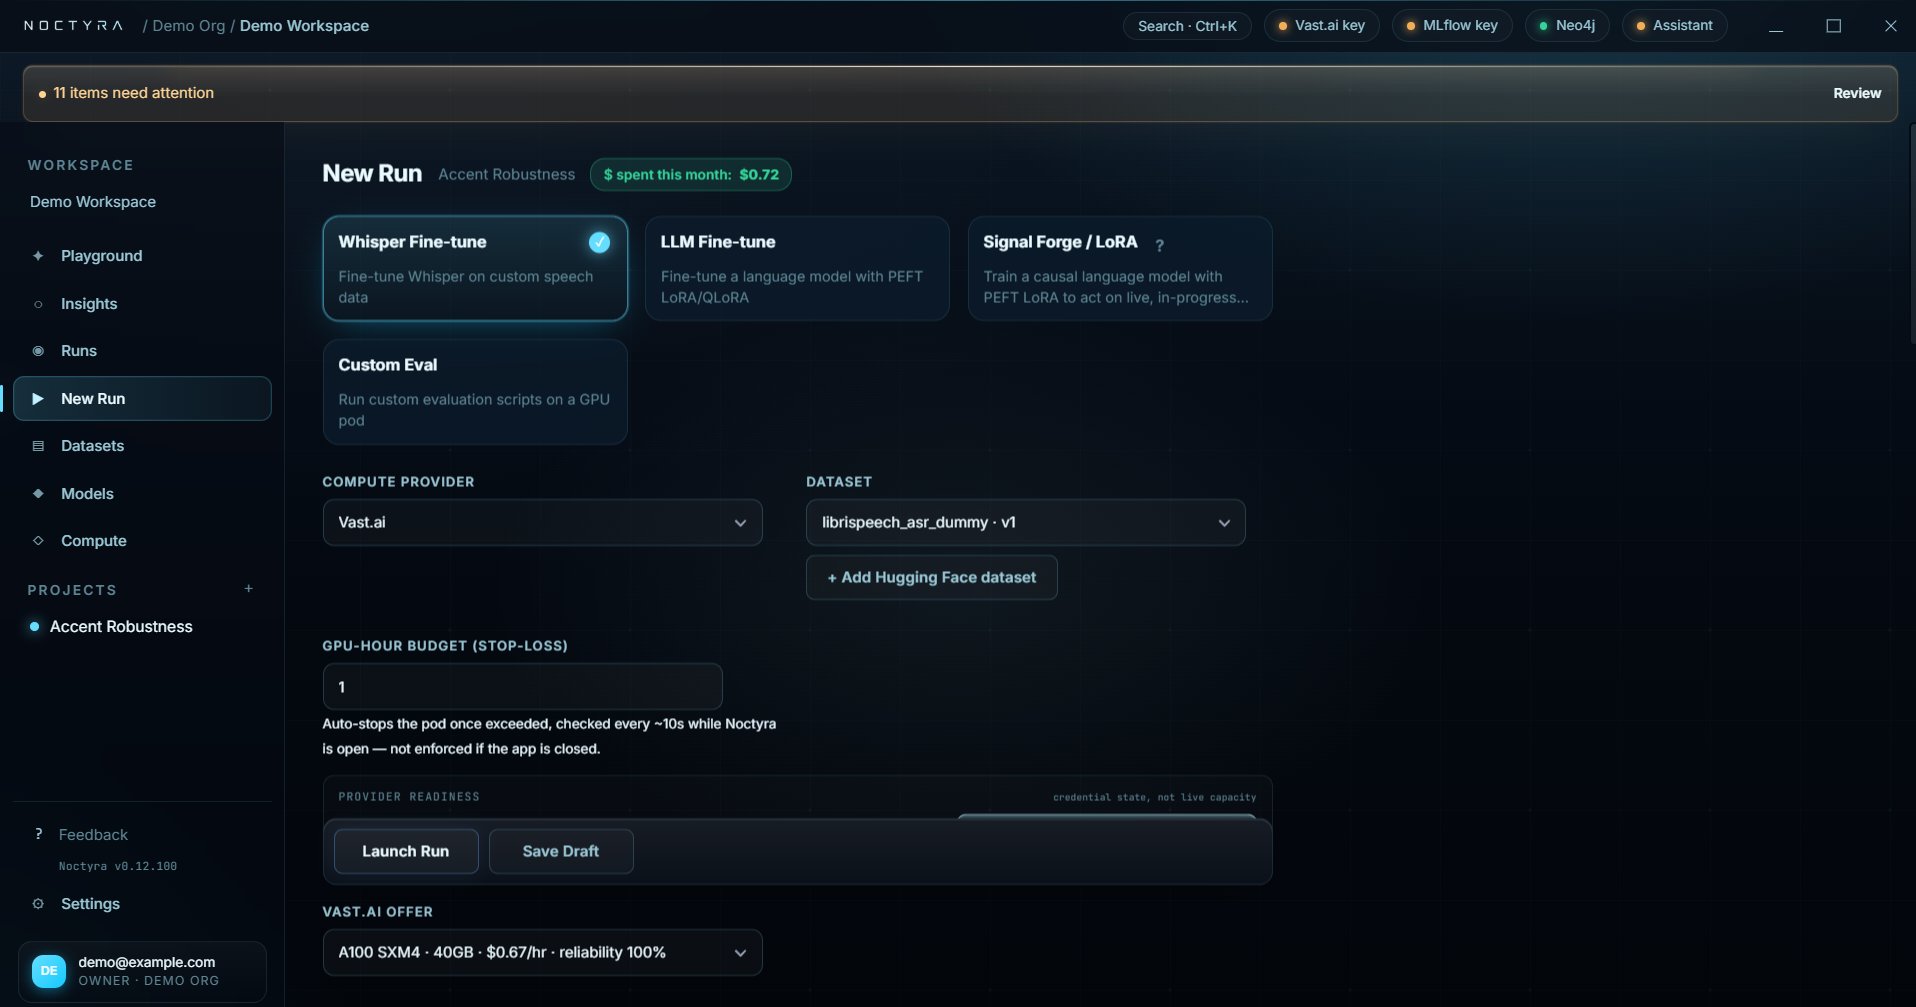Expand the Vast.ai Offer dropdown
The width and height of the screenshot is (1916, 1007).
pos(542,953)
